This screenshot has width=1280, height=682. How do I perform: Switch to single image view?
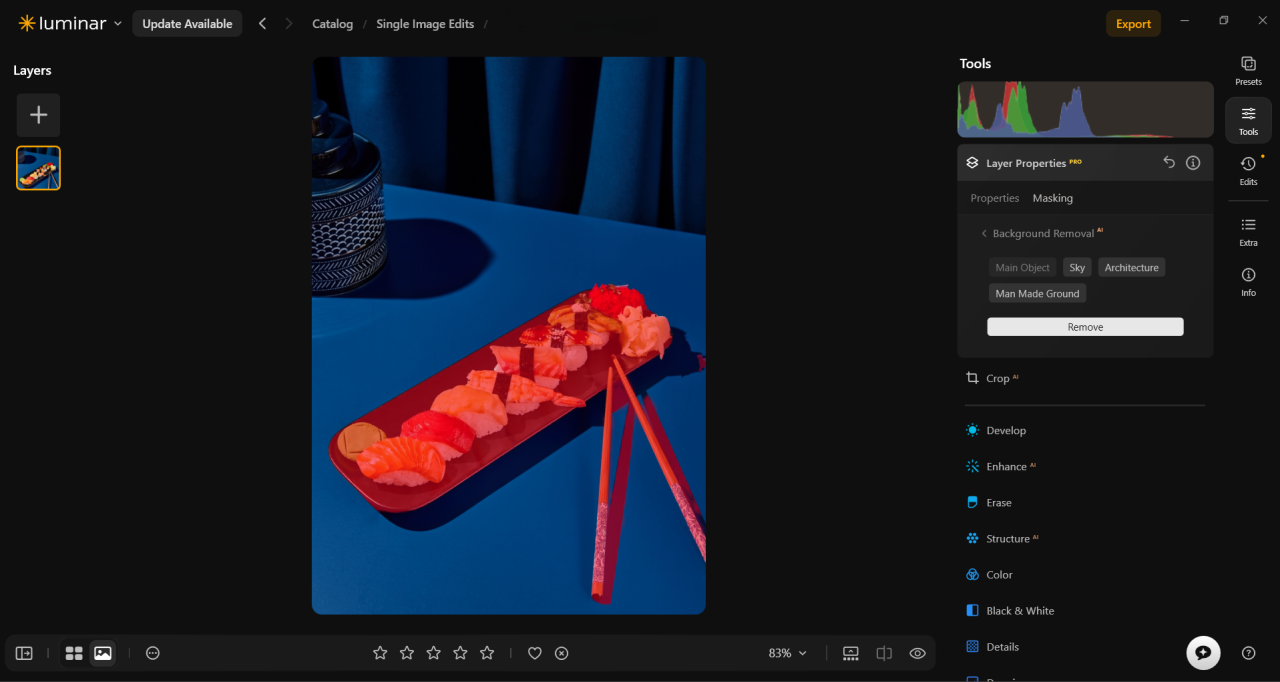point(103,653)
